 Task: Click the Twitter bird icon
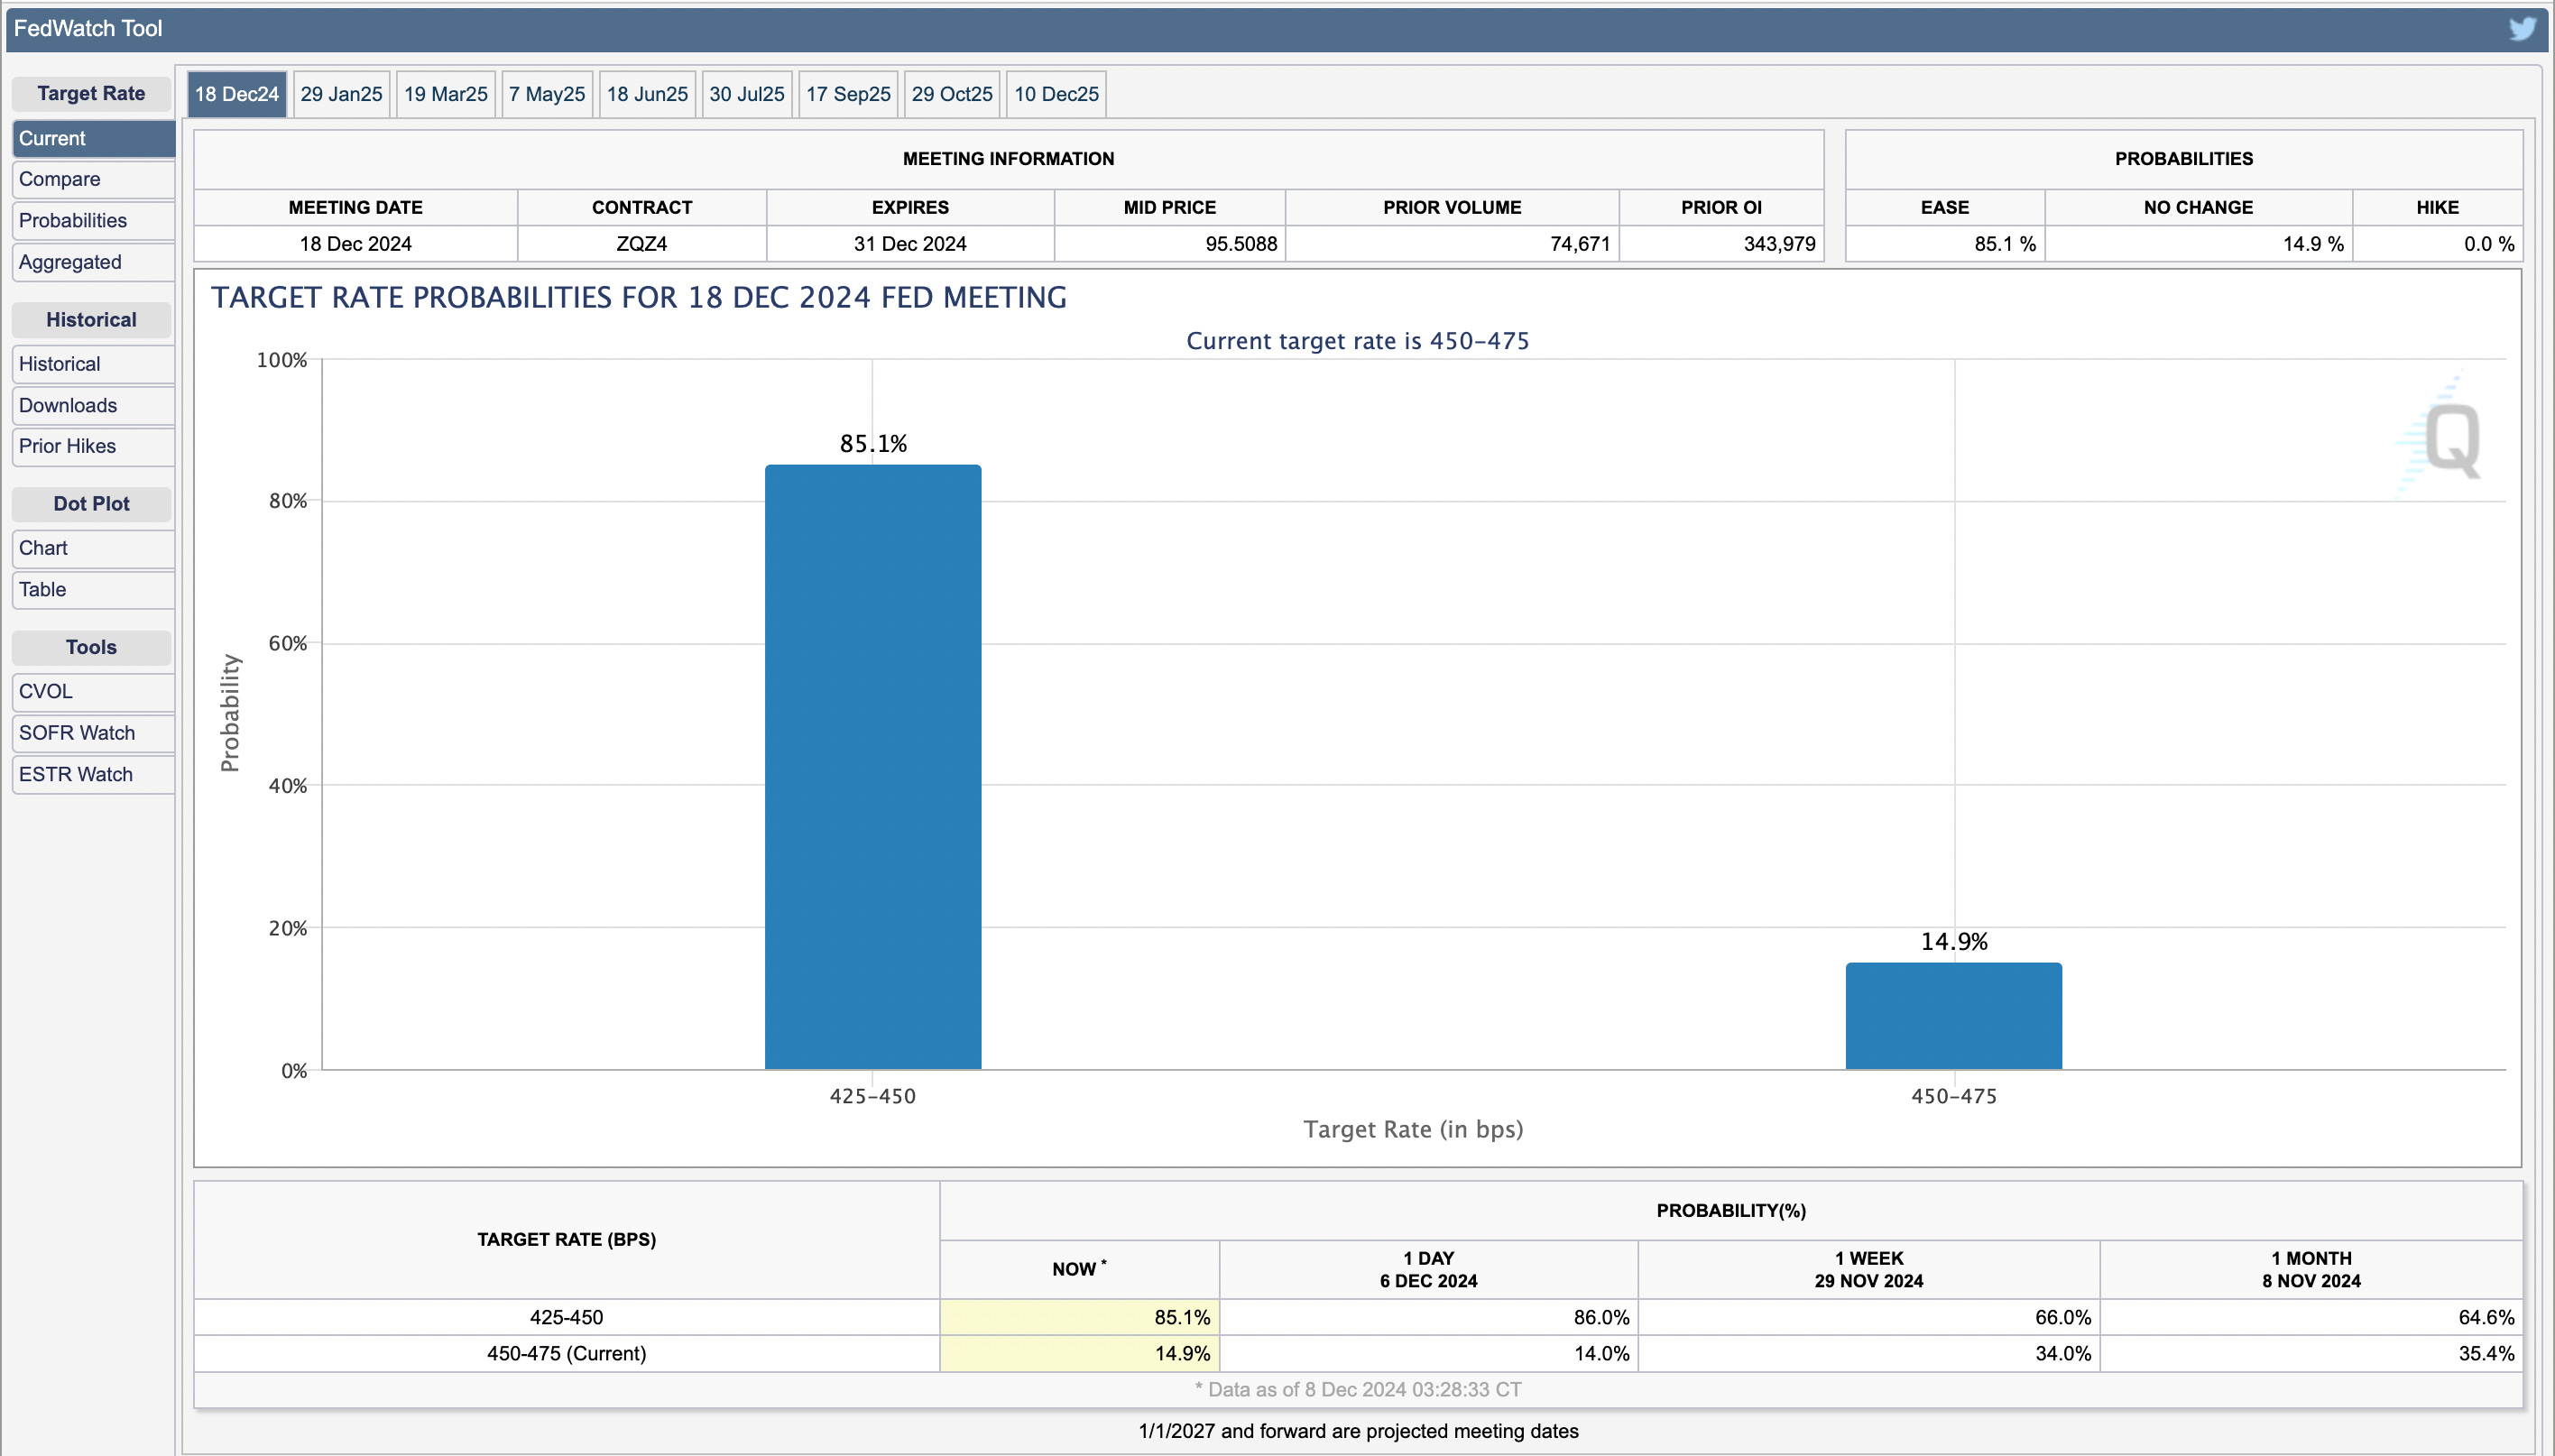click(2521, 28)
